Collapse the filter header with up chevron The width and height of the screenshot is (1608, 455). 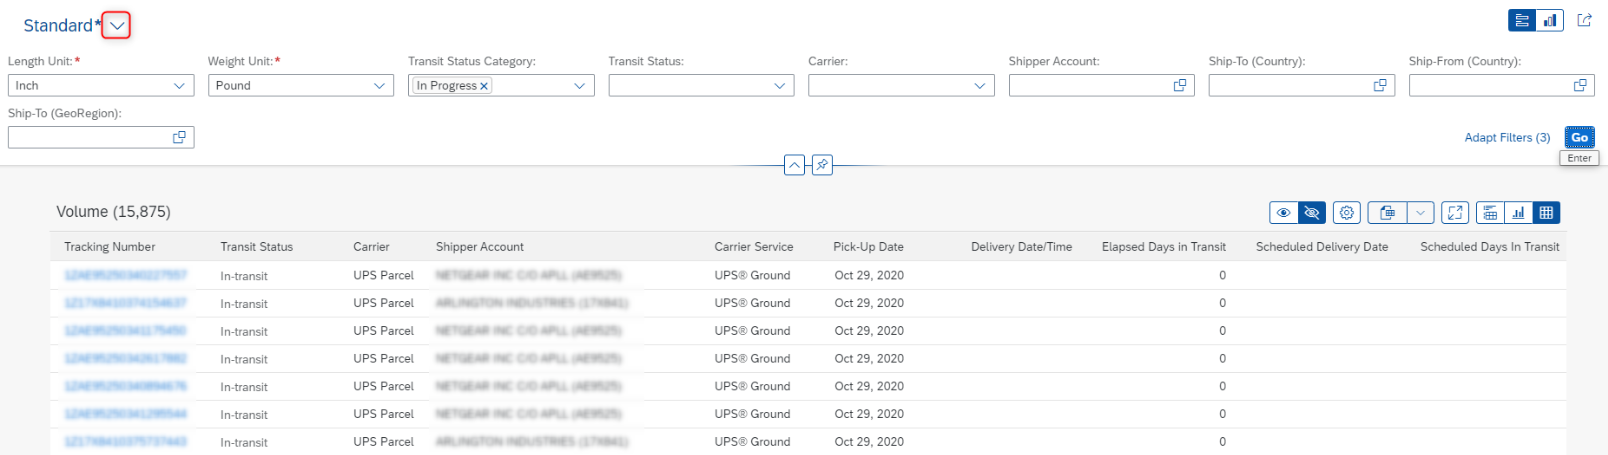click(794, 165)
